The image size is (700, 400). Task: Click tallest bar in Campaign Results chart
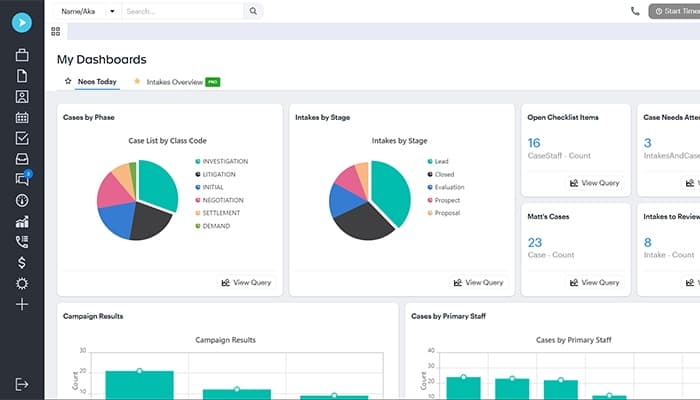pos(139,384)
